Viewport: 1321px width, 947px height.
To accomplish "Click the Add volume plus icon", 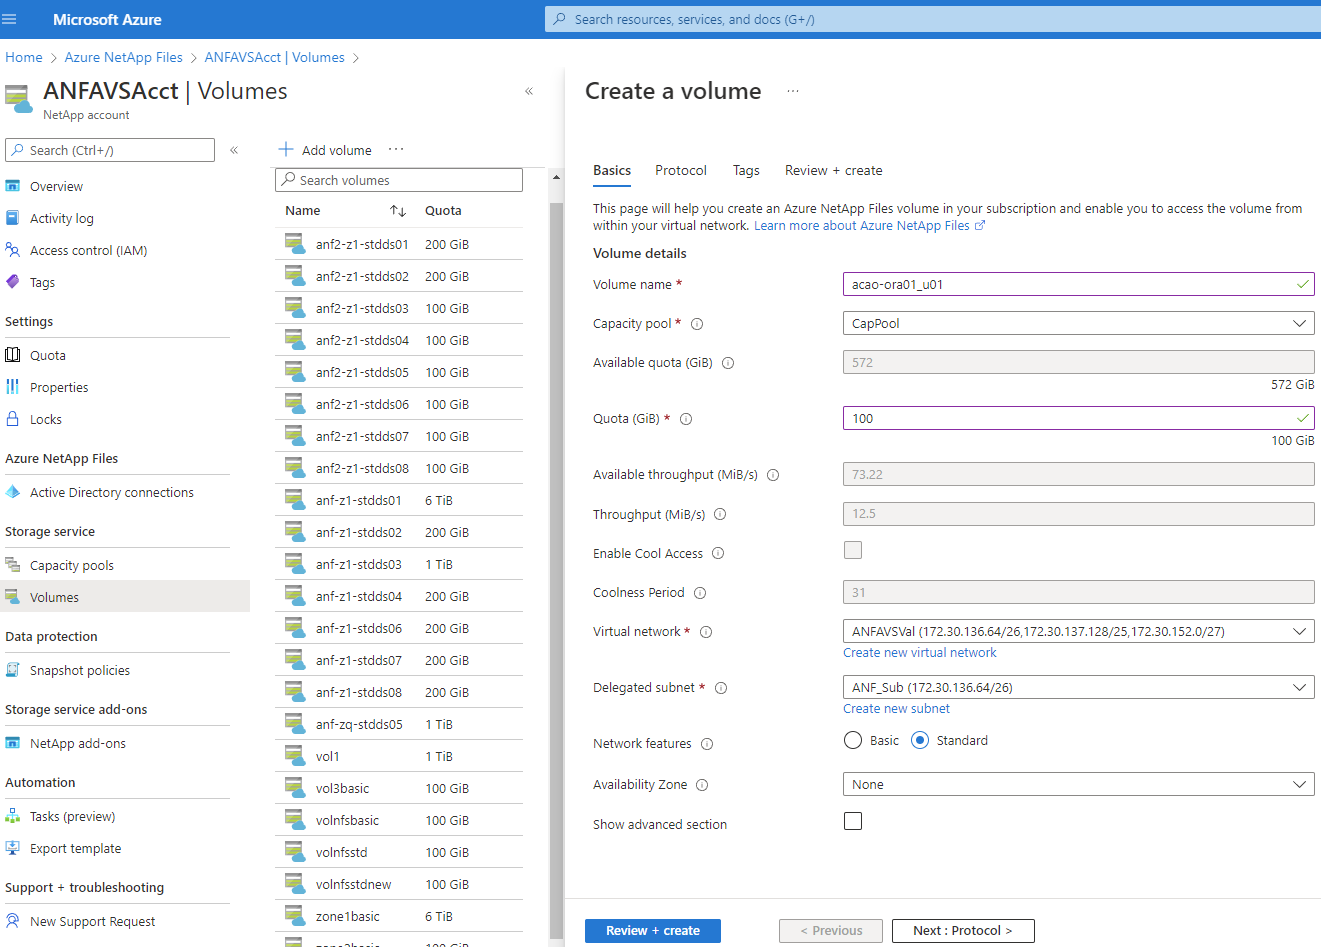I will (x=286, y=150).
